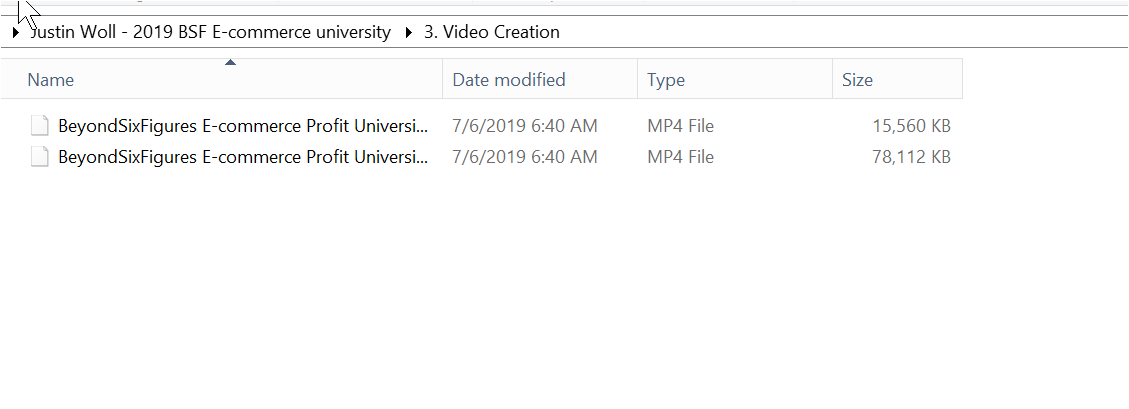Click the modified date of the 78,112 KB file
The image size is (1129, 409).
point(525,157)
